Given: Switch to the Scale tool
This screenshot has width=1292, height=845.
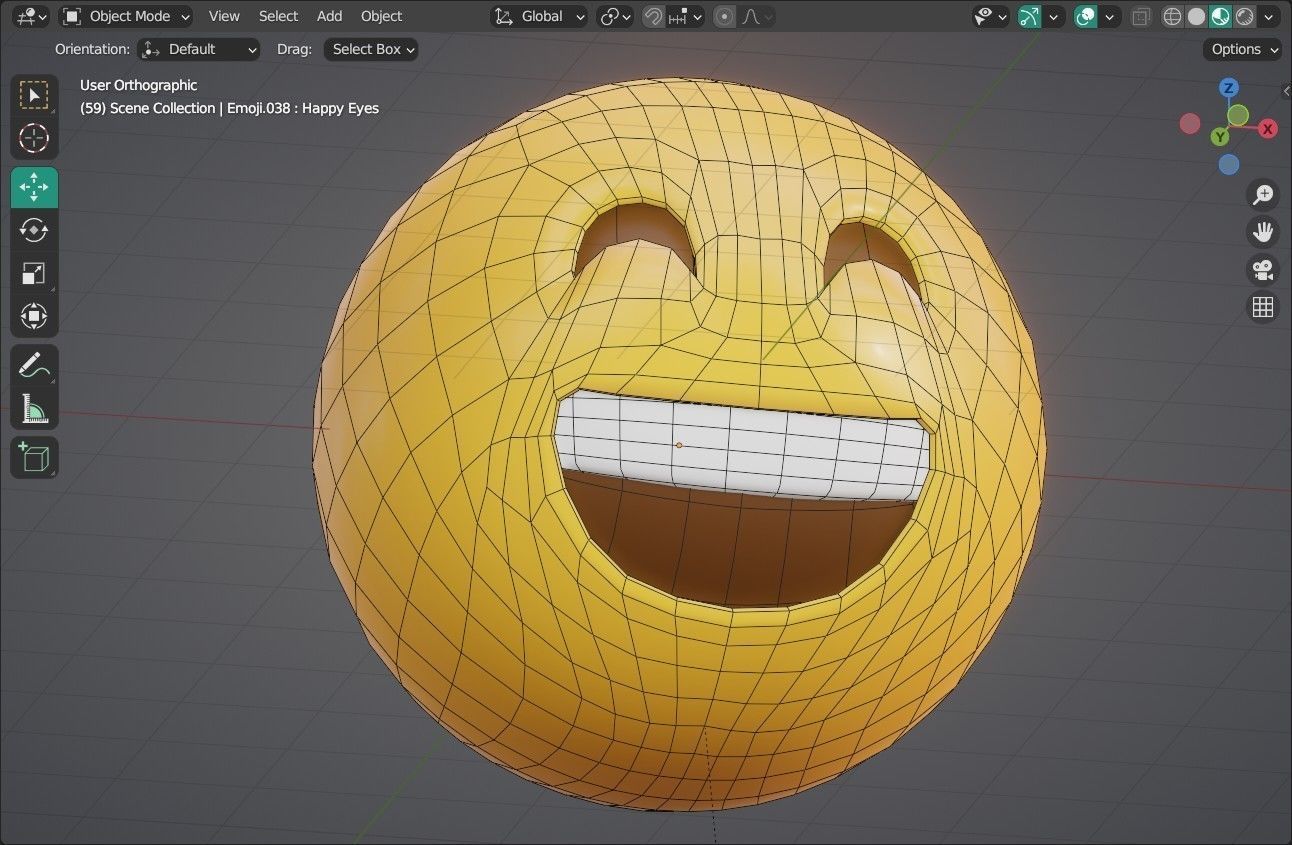Looking at the screenshot, I should pyautogui.click(x=34, y=274).
